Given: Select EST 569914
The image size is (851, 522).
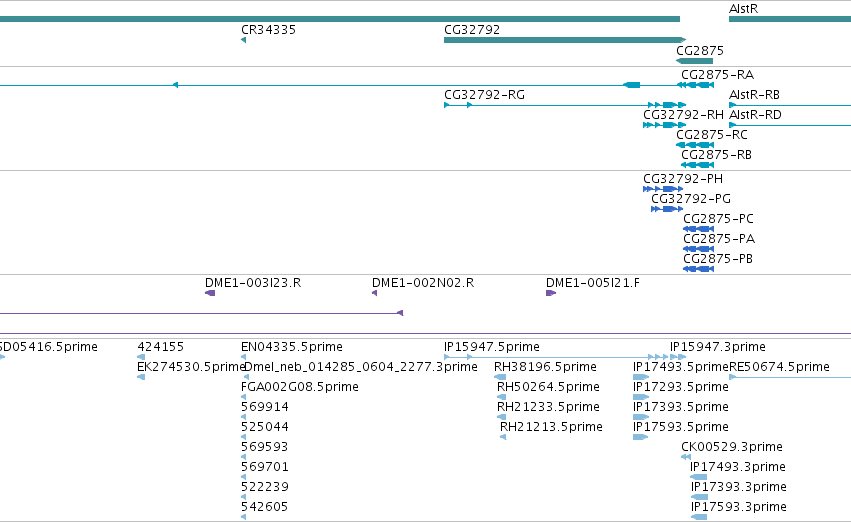Looking at the screenshot, I should (x=265, y=408).
